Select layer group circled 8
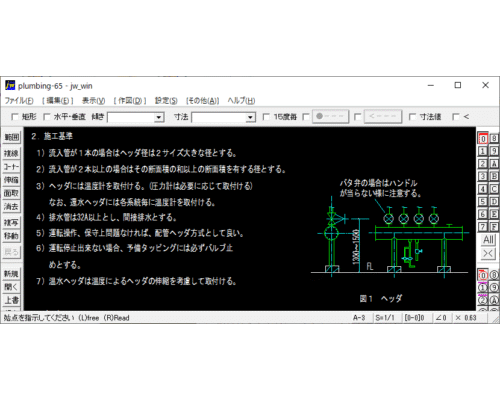The width and height of the screenshot is (500, 400). click(x=494, y=275)
